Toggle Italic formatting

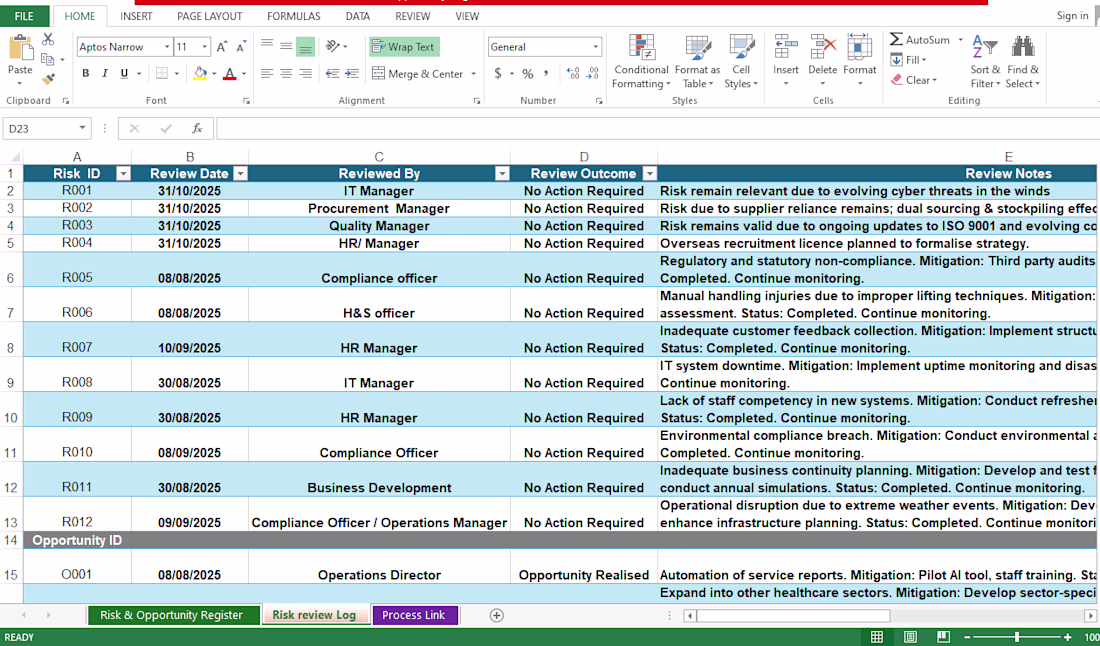point(105,73)
